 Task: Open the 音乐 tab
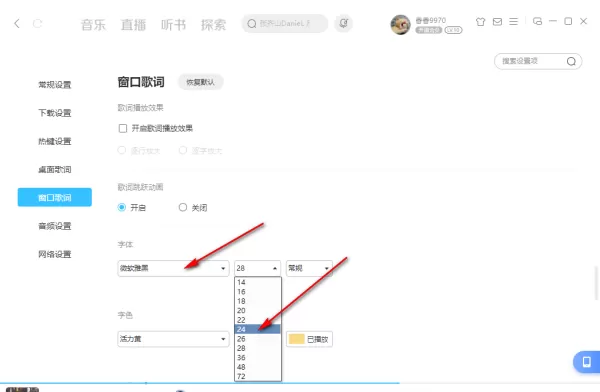pyautogui.click(x=93, y=25)
